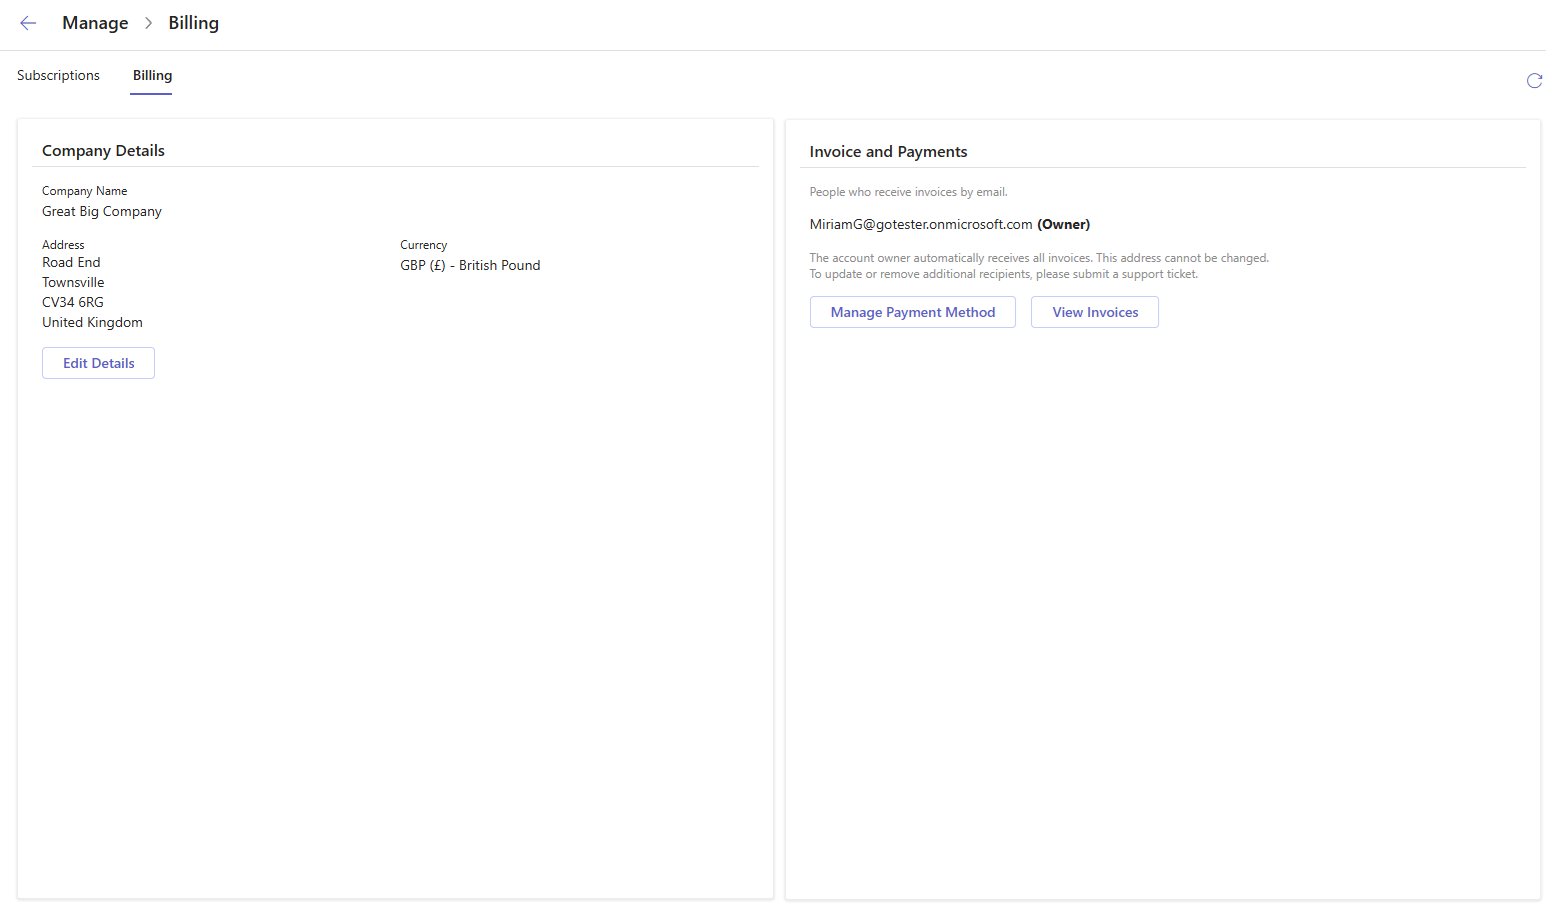Click the CV34 6RG postcode line
The height and width of the screenshot is (905, 1546).
pos(73,303)
